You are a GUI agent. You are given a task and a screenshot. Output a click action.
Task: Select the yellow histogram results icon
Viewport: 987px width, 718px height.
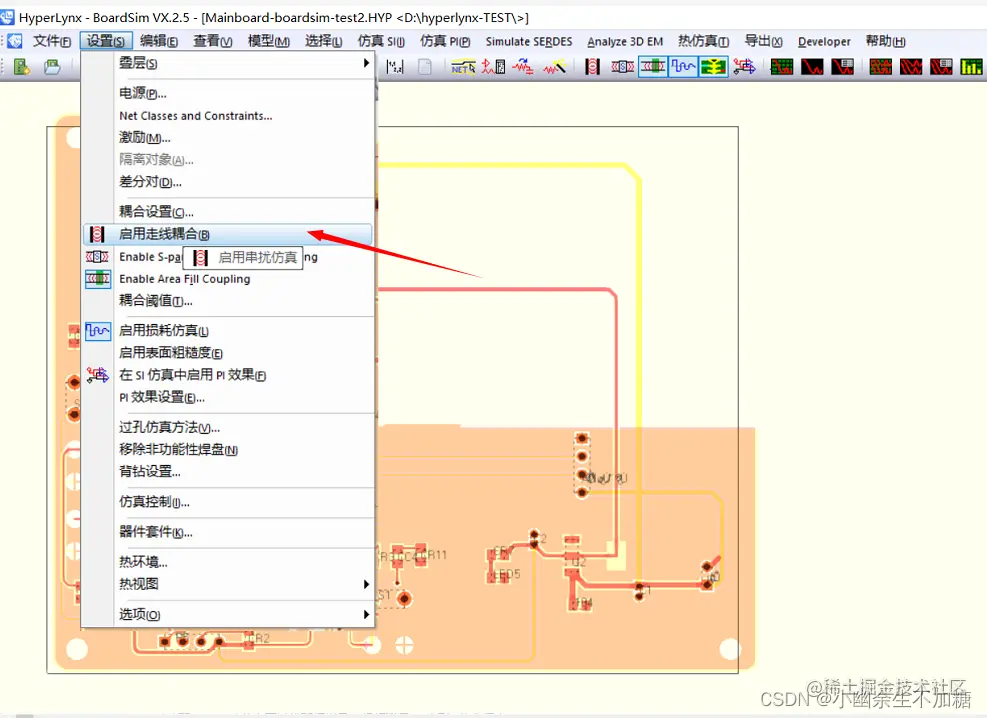click(x=969, y=66)
